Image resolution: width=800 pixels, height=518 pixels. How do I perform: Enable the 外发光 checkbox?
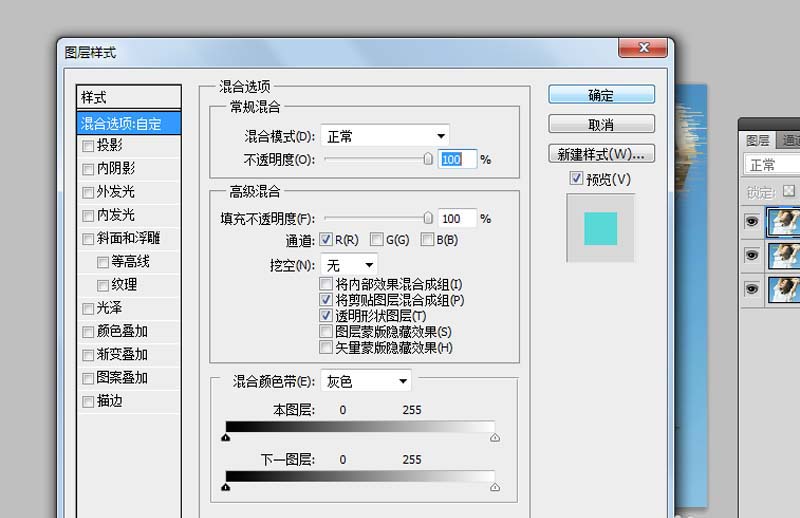tap(88, 192)
